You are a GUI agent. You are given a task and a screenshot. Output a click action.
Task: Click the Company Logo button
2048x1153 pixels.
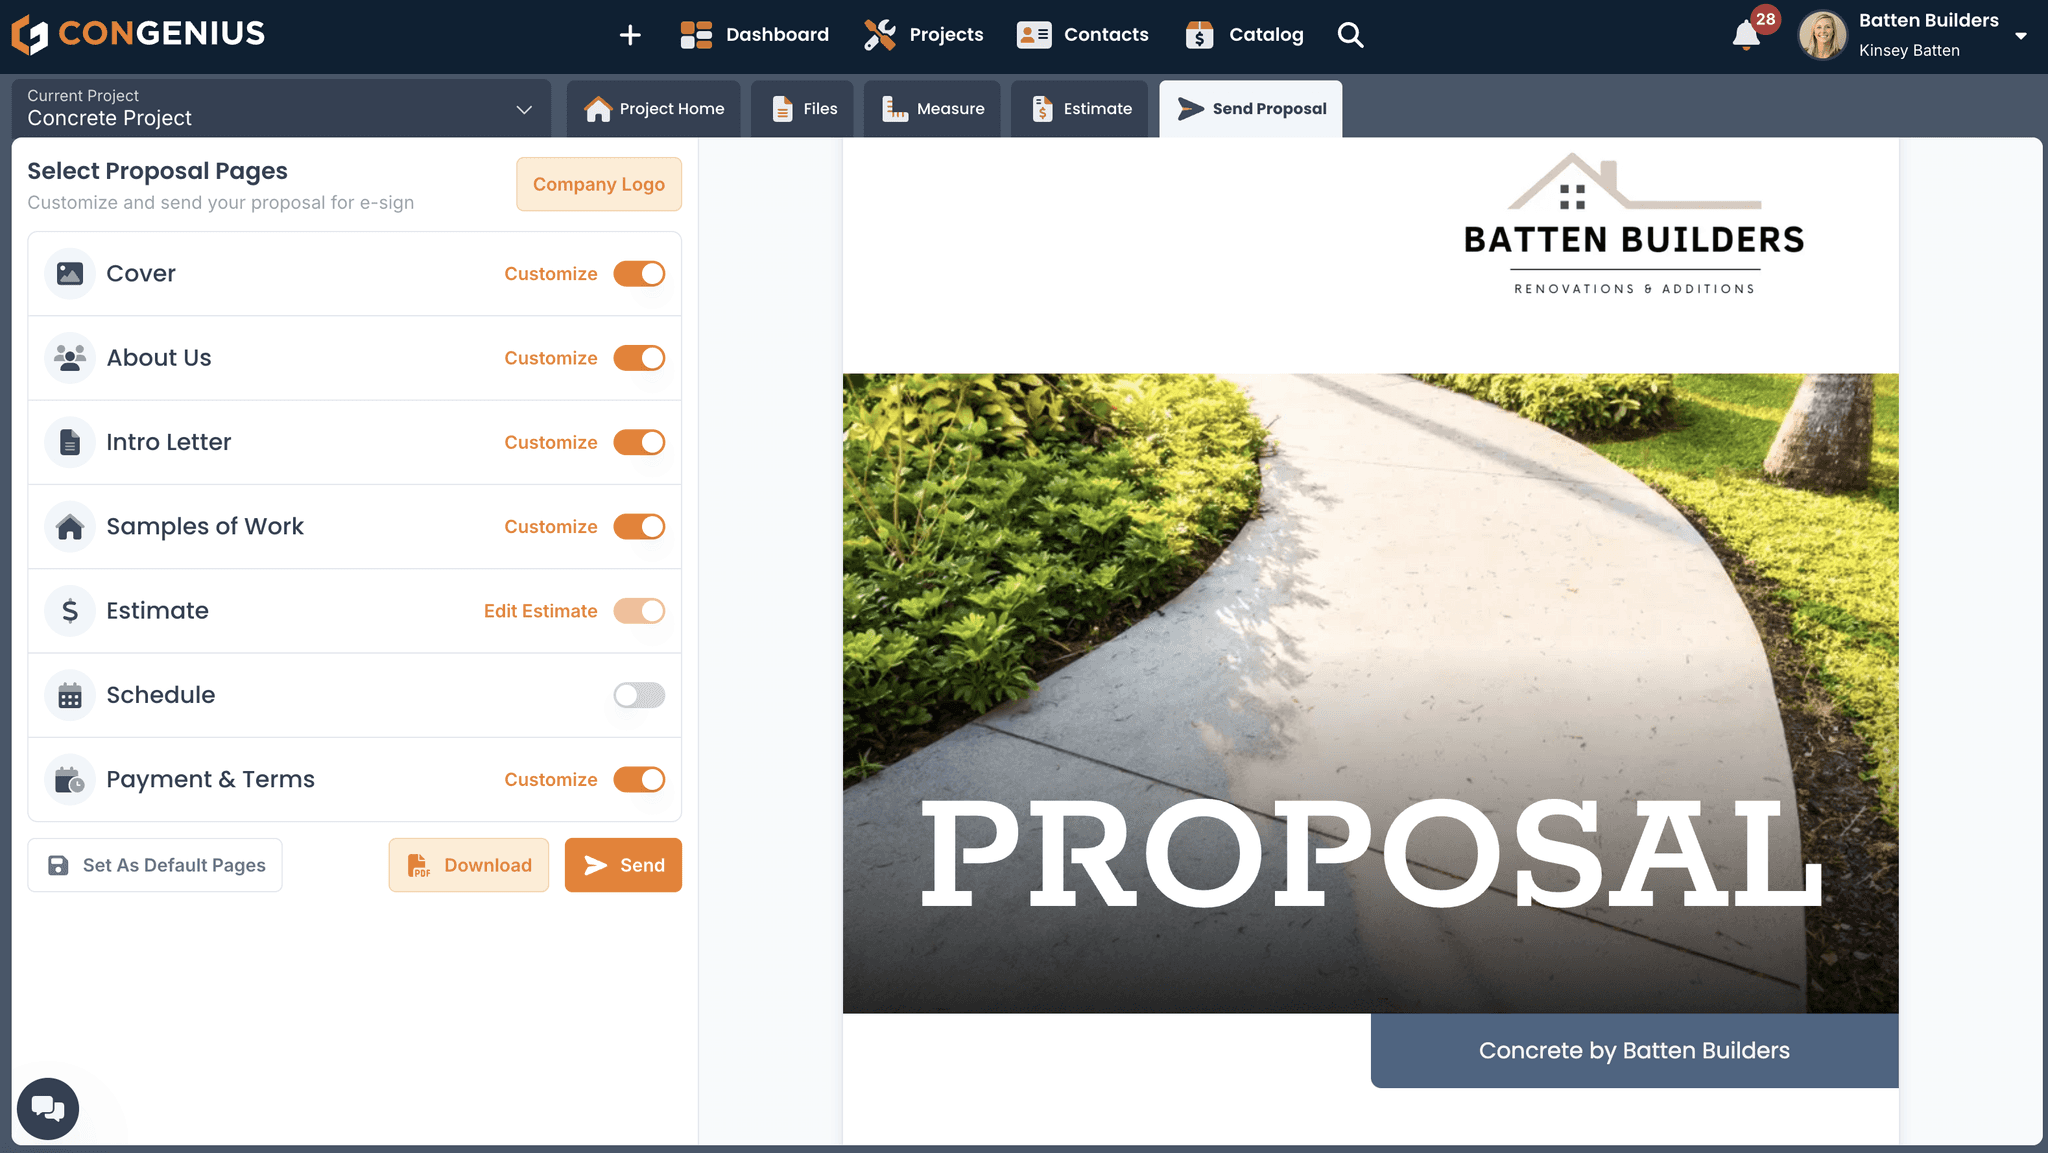click(x=598, y=184)
